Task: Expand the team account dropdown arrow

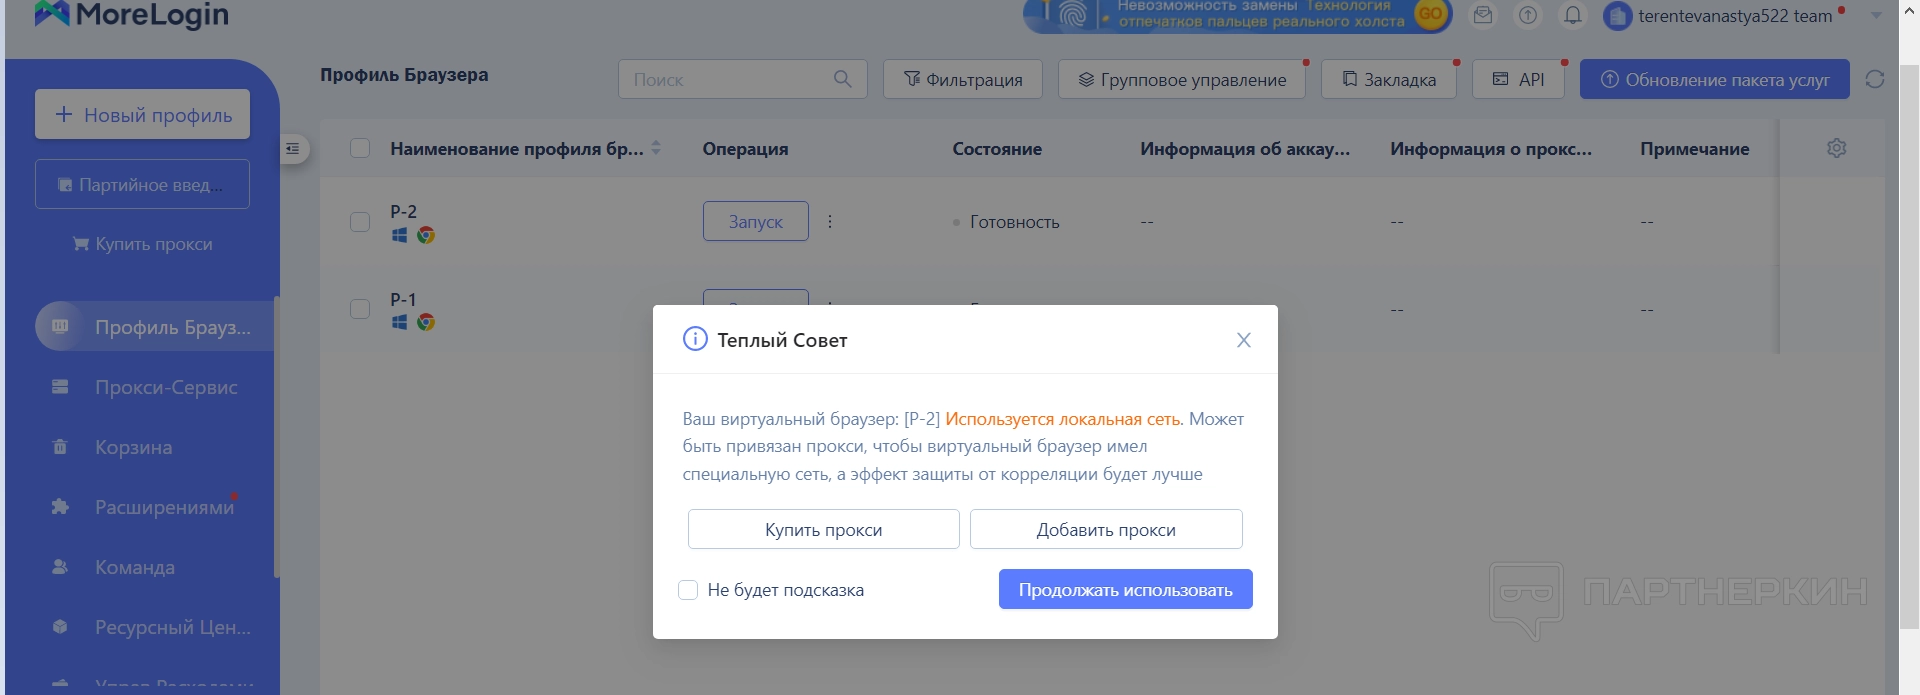Action: coord(1876,15)
